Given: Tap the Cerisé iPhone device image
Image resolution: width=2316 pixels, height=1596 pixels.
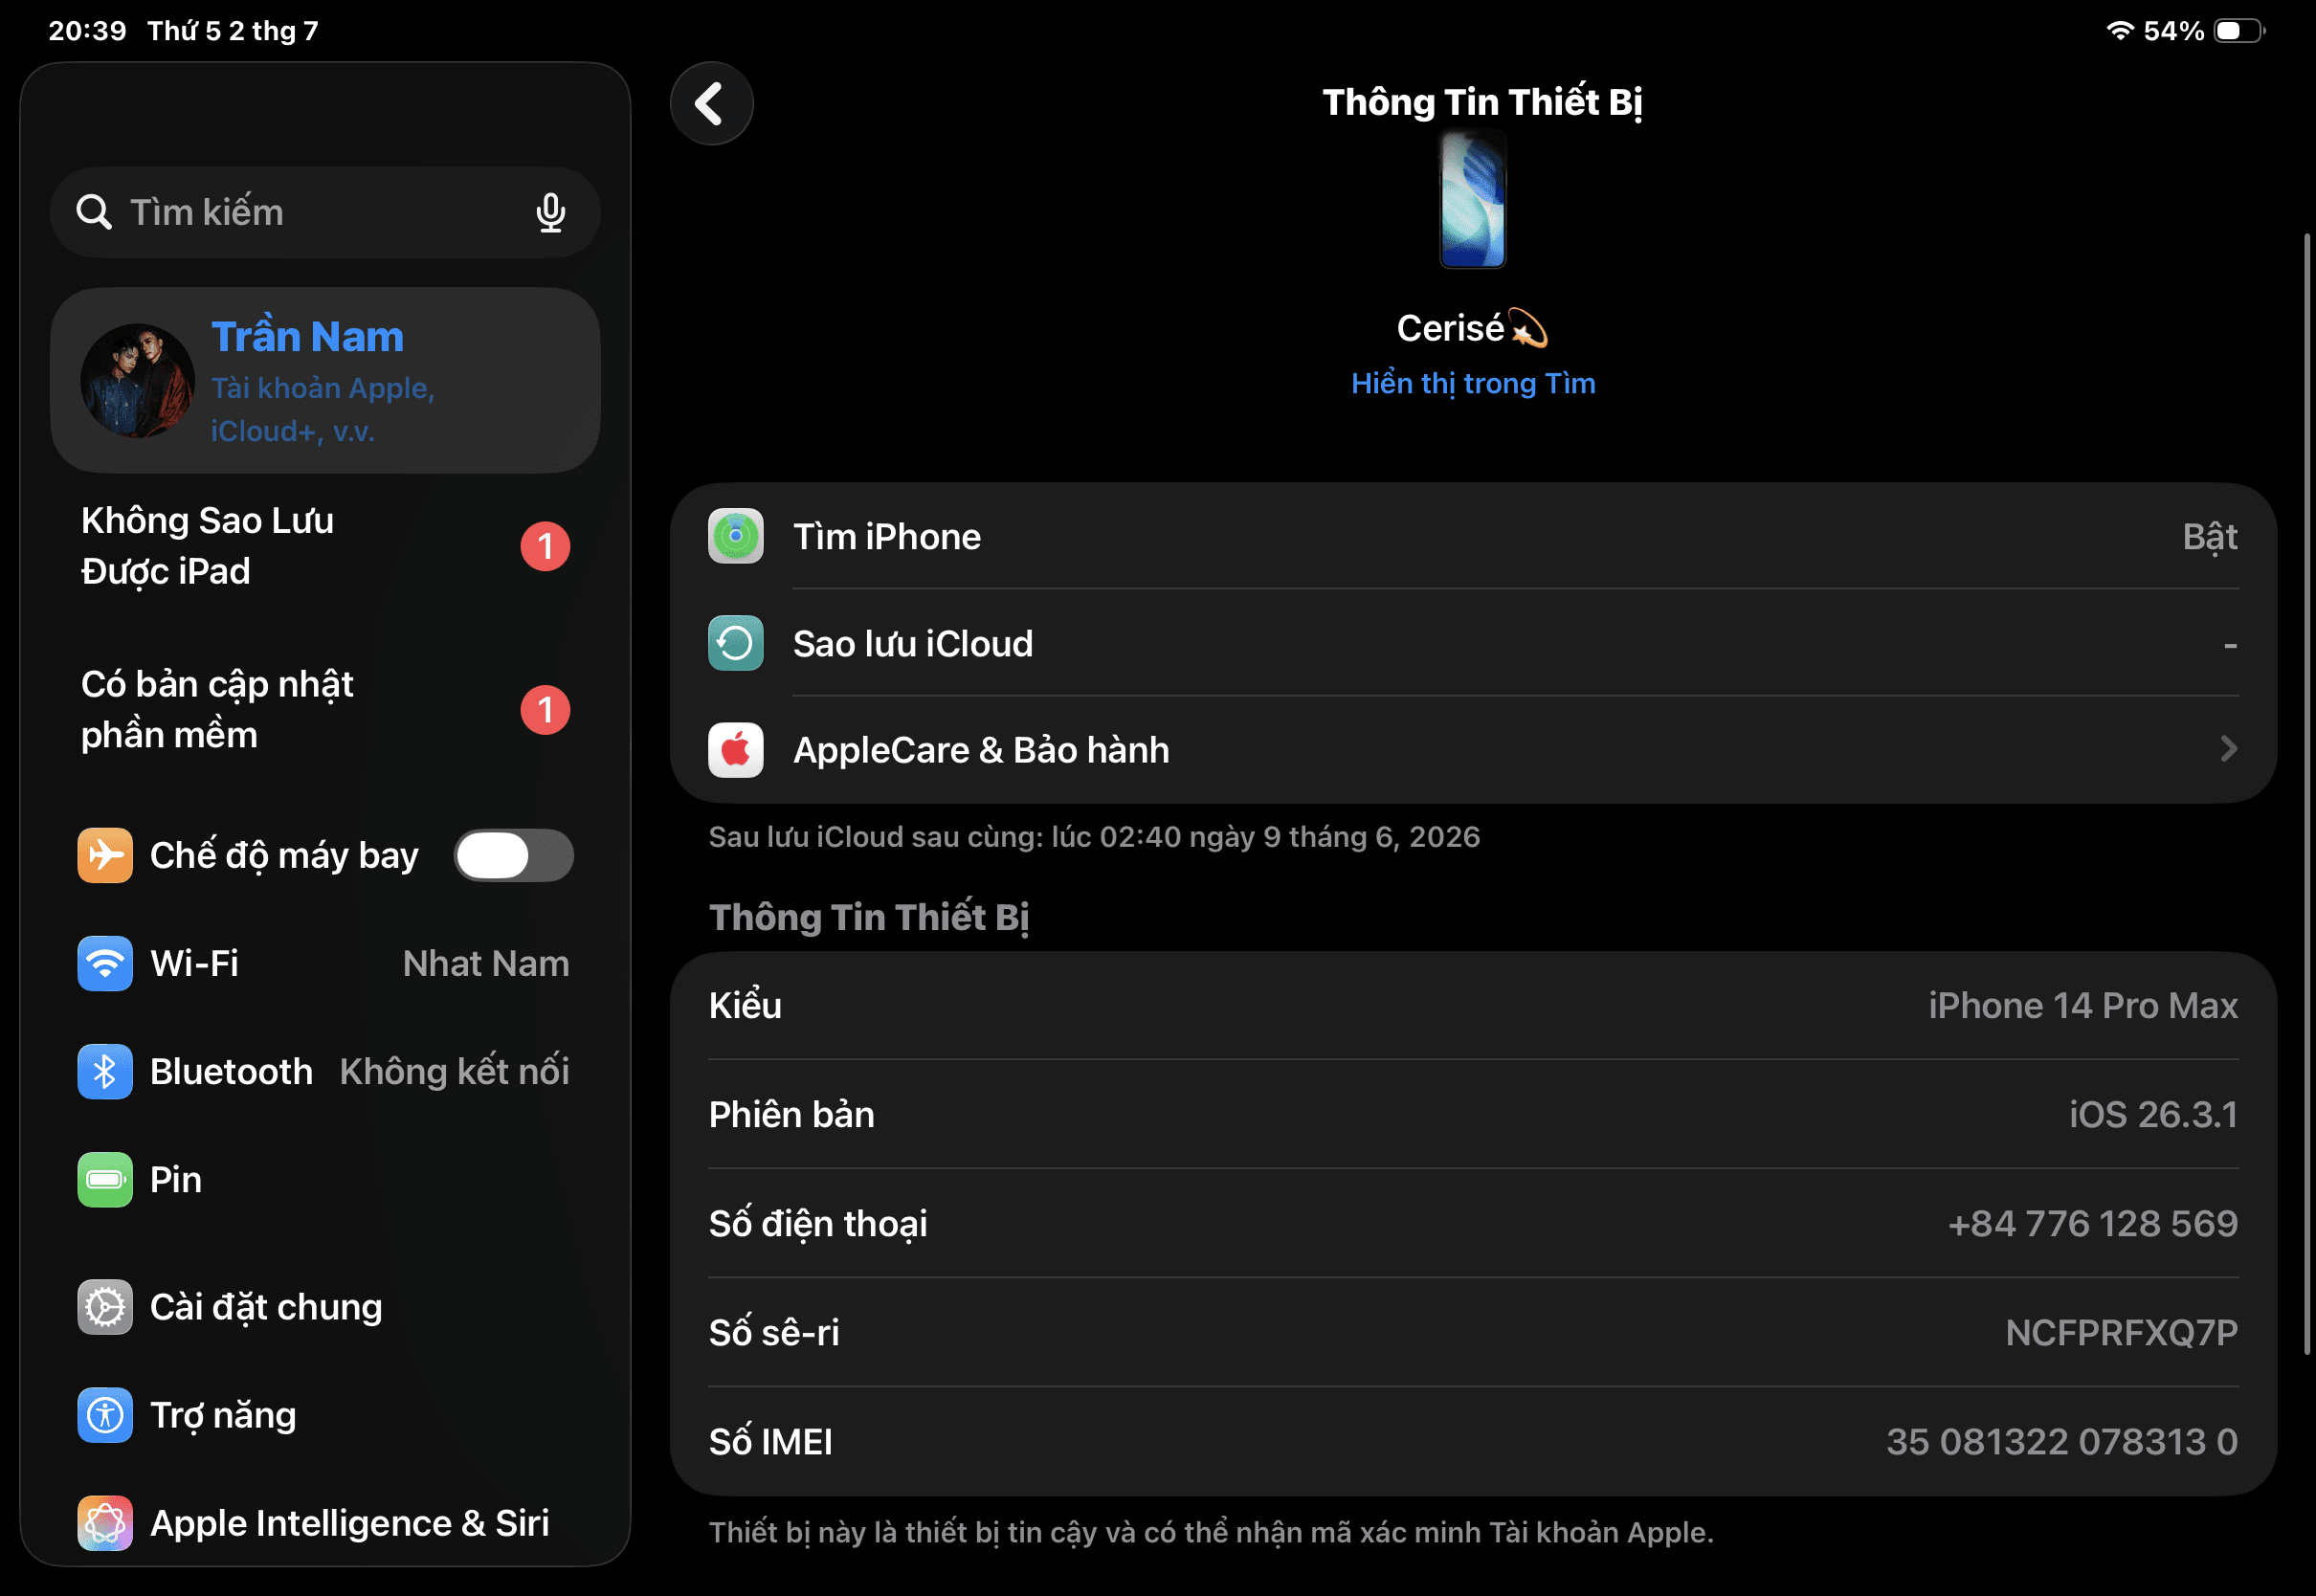Looking at the screenshot, I should point(1472,201).
